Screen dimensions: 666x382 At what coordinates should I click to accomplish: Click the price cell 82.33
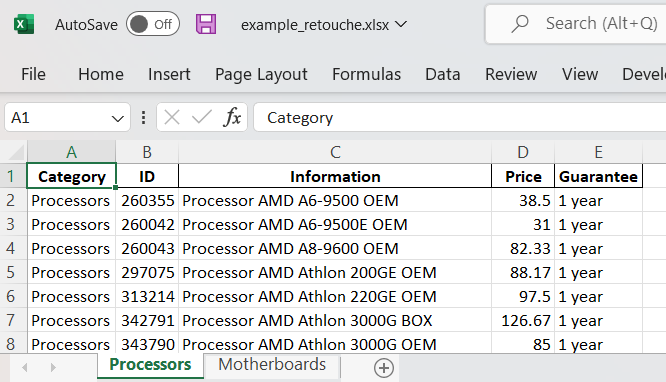pyautogui.click(x=523, y=248)
